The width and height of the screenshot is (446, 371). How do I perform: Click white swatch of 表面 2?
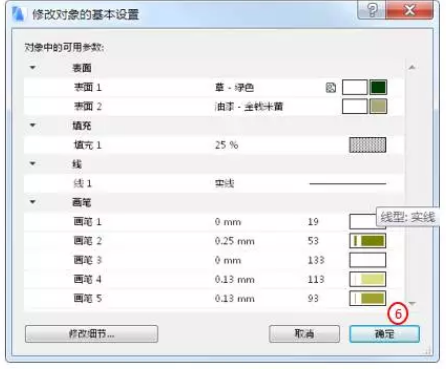[355, 106]
